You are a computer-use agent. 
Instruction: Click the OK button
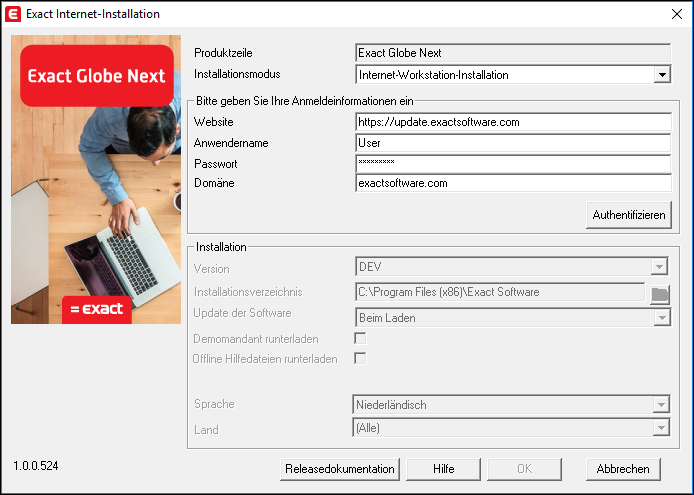click(x=524, y=469)
